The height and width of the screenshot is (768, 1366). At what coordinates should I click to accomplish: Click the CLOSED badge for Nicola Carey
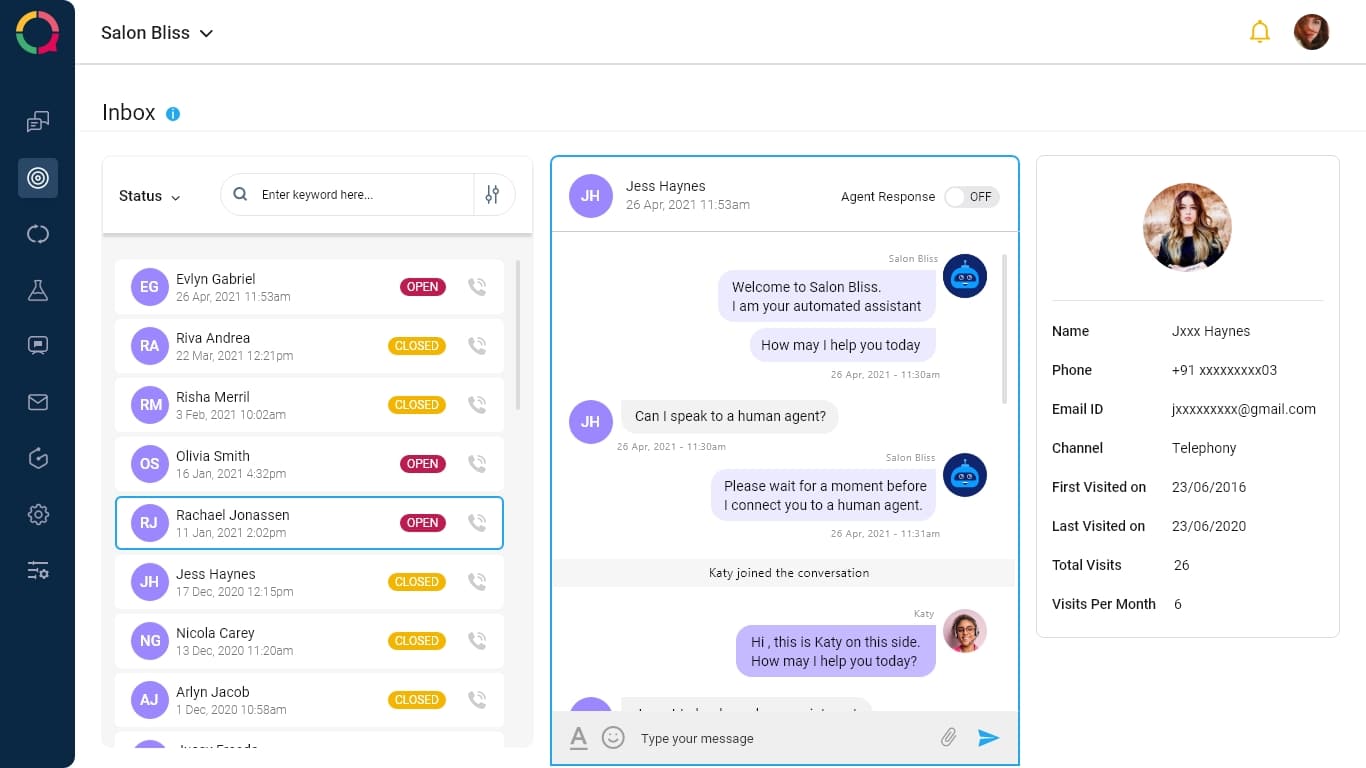point(417,641)
